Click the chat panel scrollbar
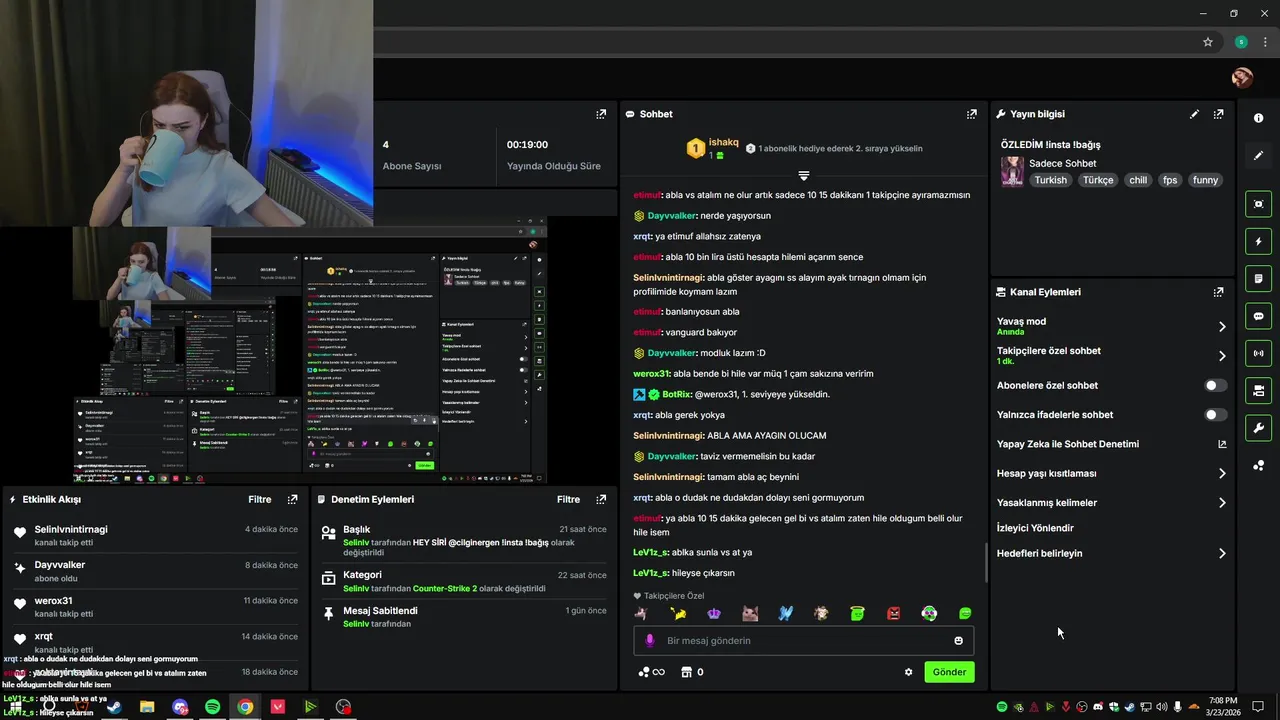 (986, 563)
